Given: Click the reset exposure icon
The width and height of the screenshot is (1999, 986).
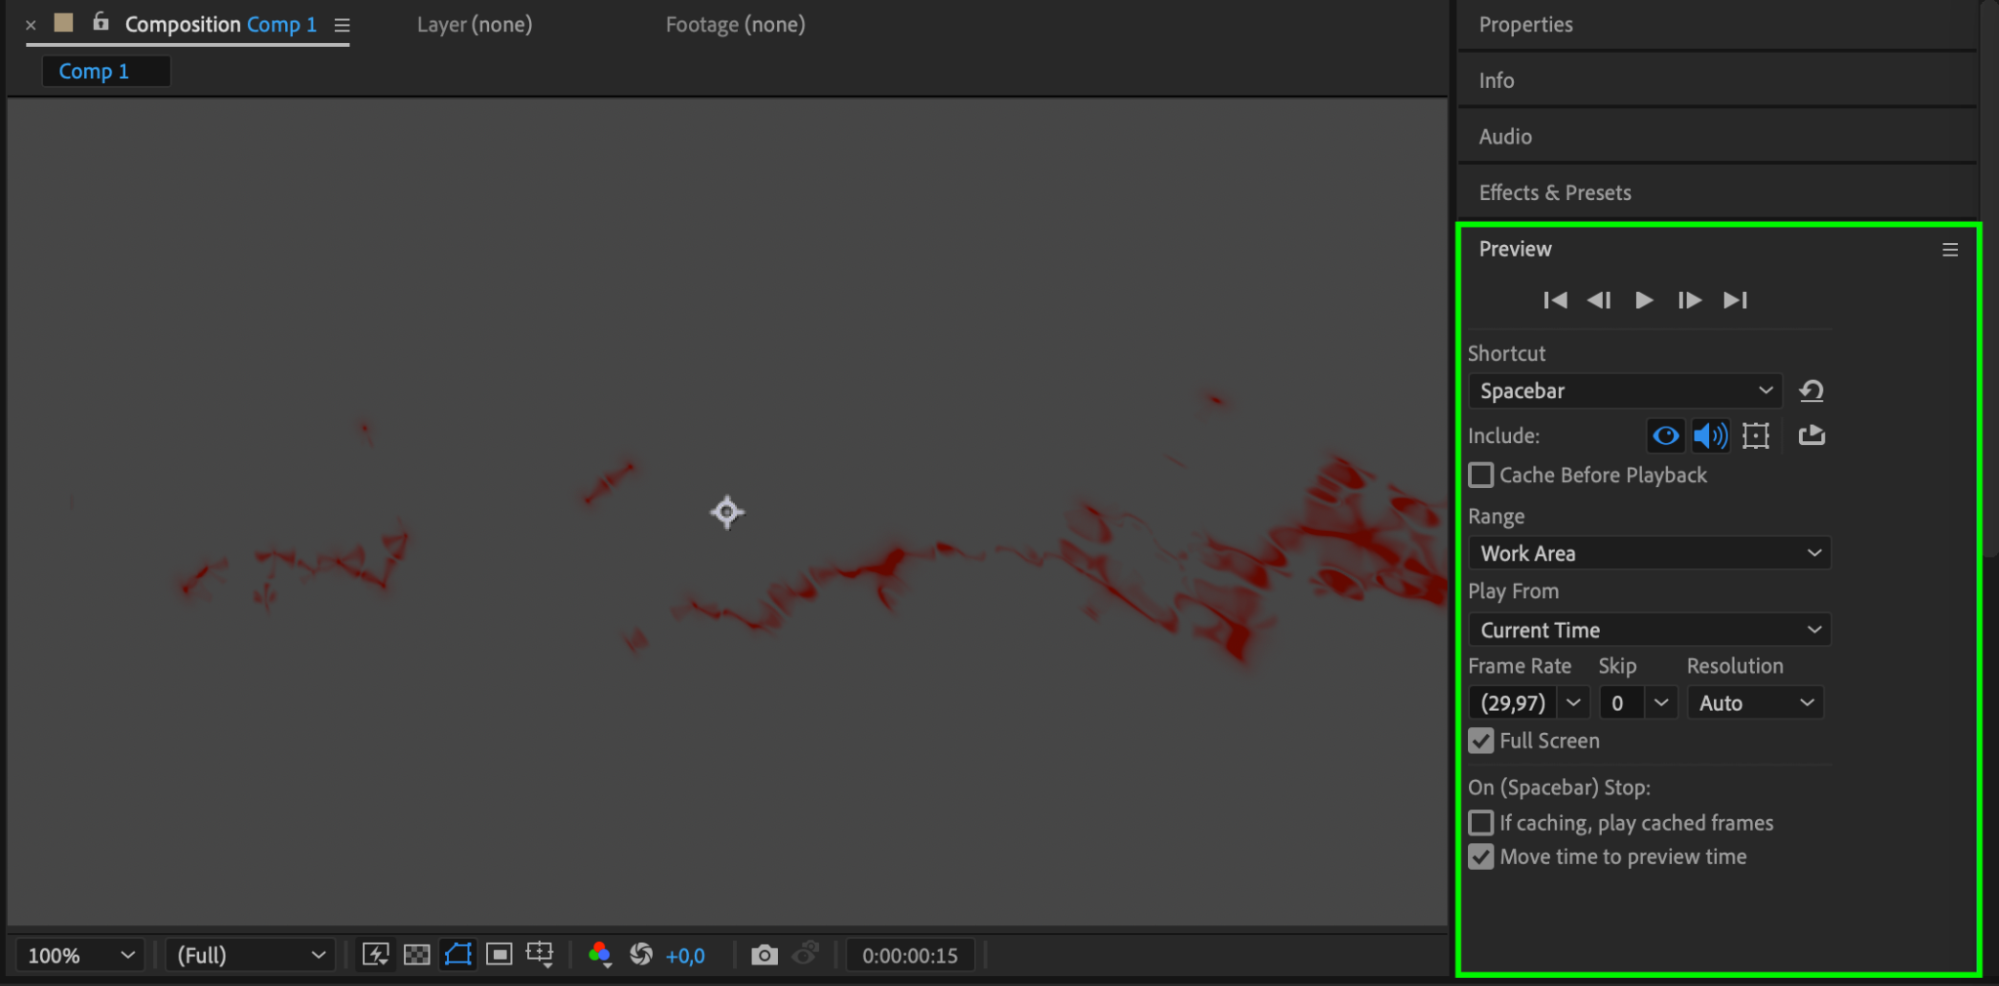Looking at the screenshot, I should click(x=641, y=955).
